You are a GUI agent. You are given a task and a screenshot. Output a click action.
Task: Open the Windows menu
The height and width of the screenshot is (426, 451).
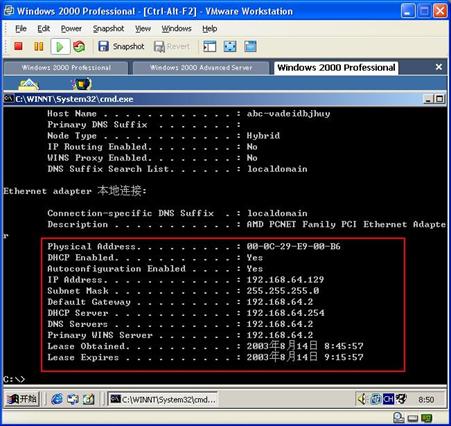(x=176, y=29)
